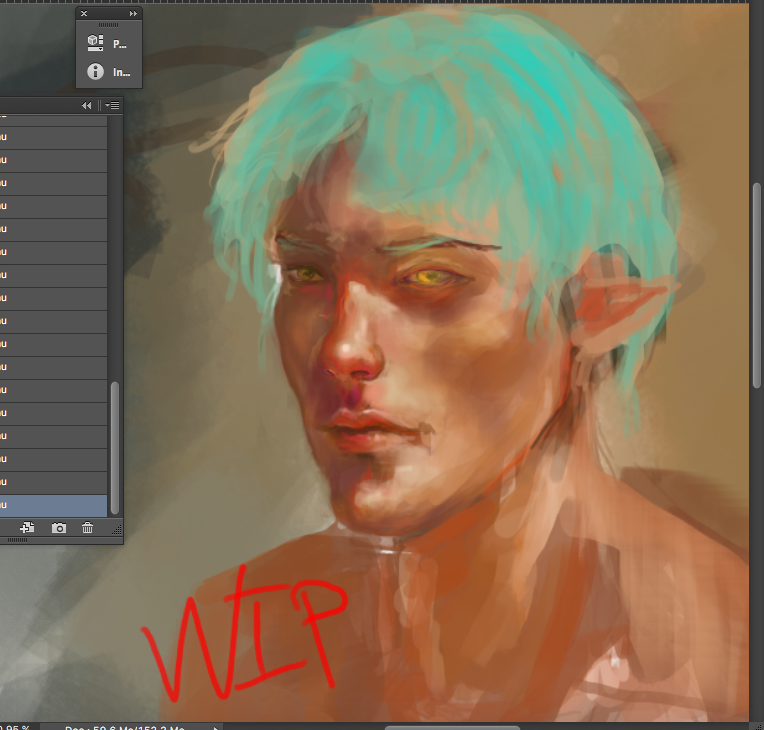Click the Doc size readout in status bar
Screen dimensions: 764x730
[x=124, y=728]
